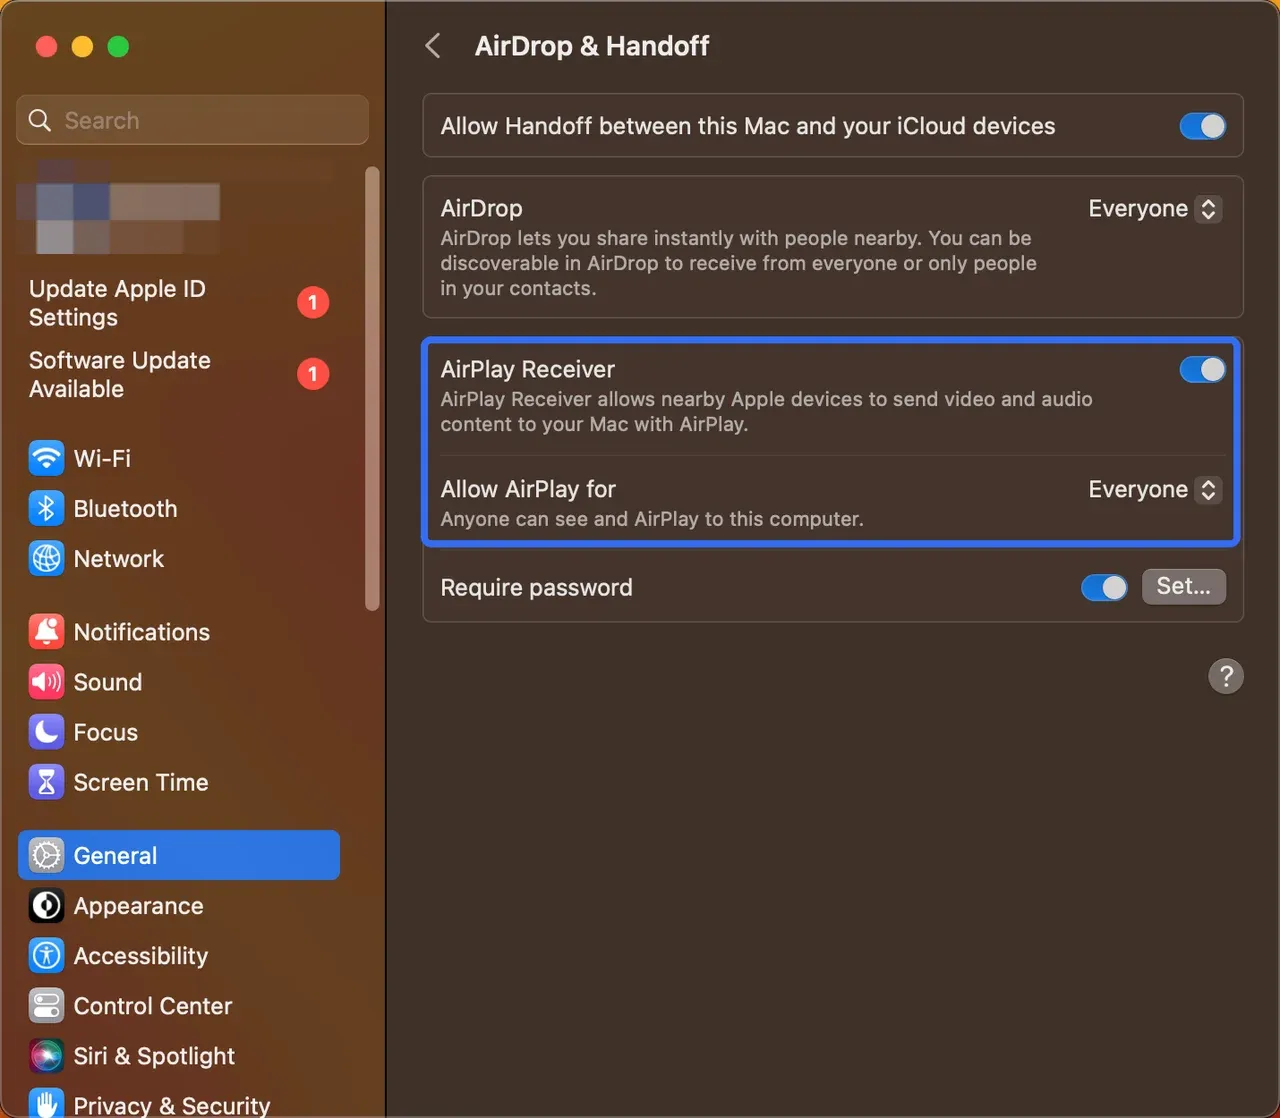The height and width of the screenshot is (1118, 1280).
Task: Open Notifications settings label
Action: [142, 632]
